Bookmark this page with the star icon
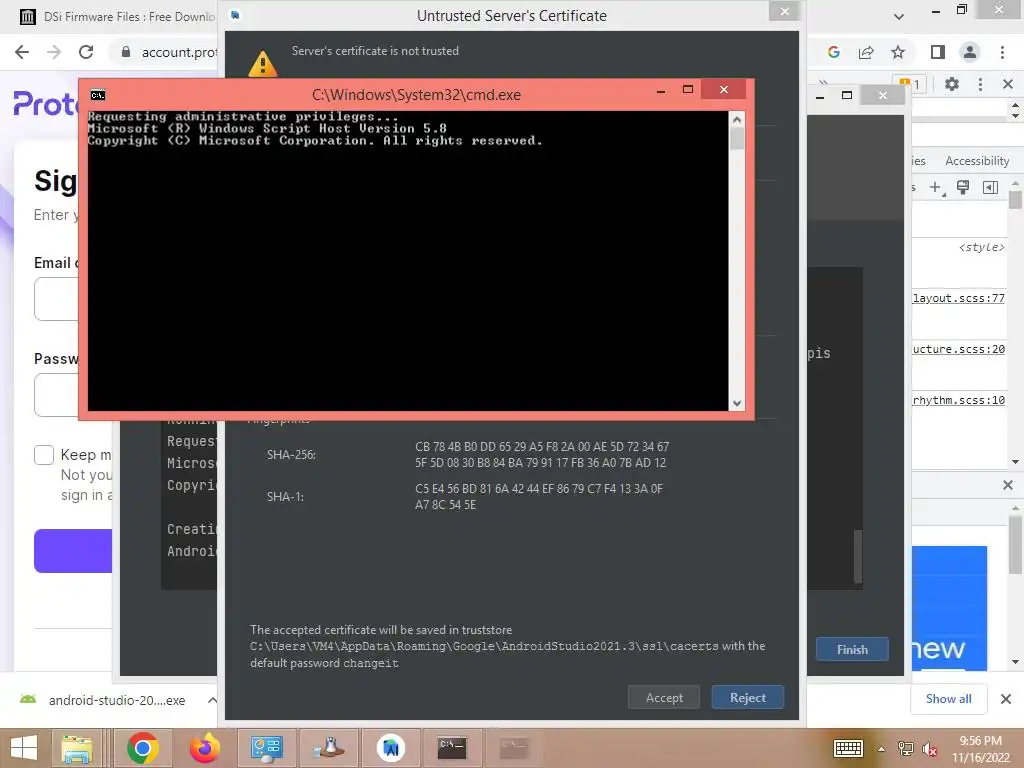 (898, 52)
